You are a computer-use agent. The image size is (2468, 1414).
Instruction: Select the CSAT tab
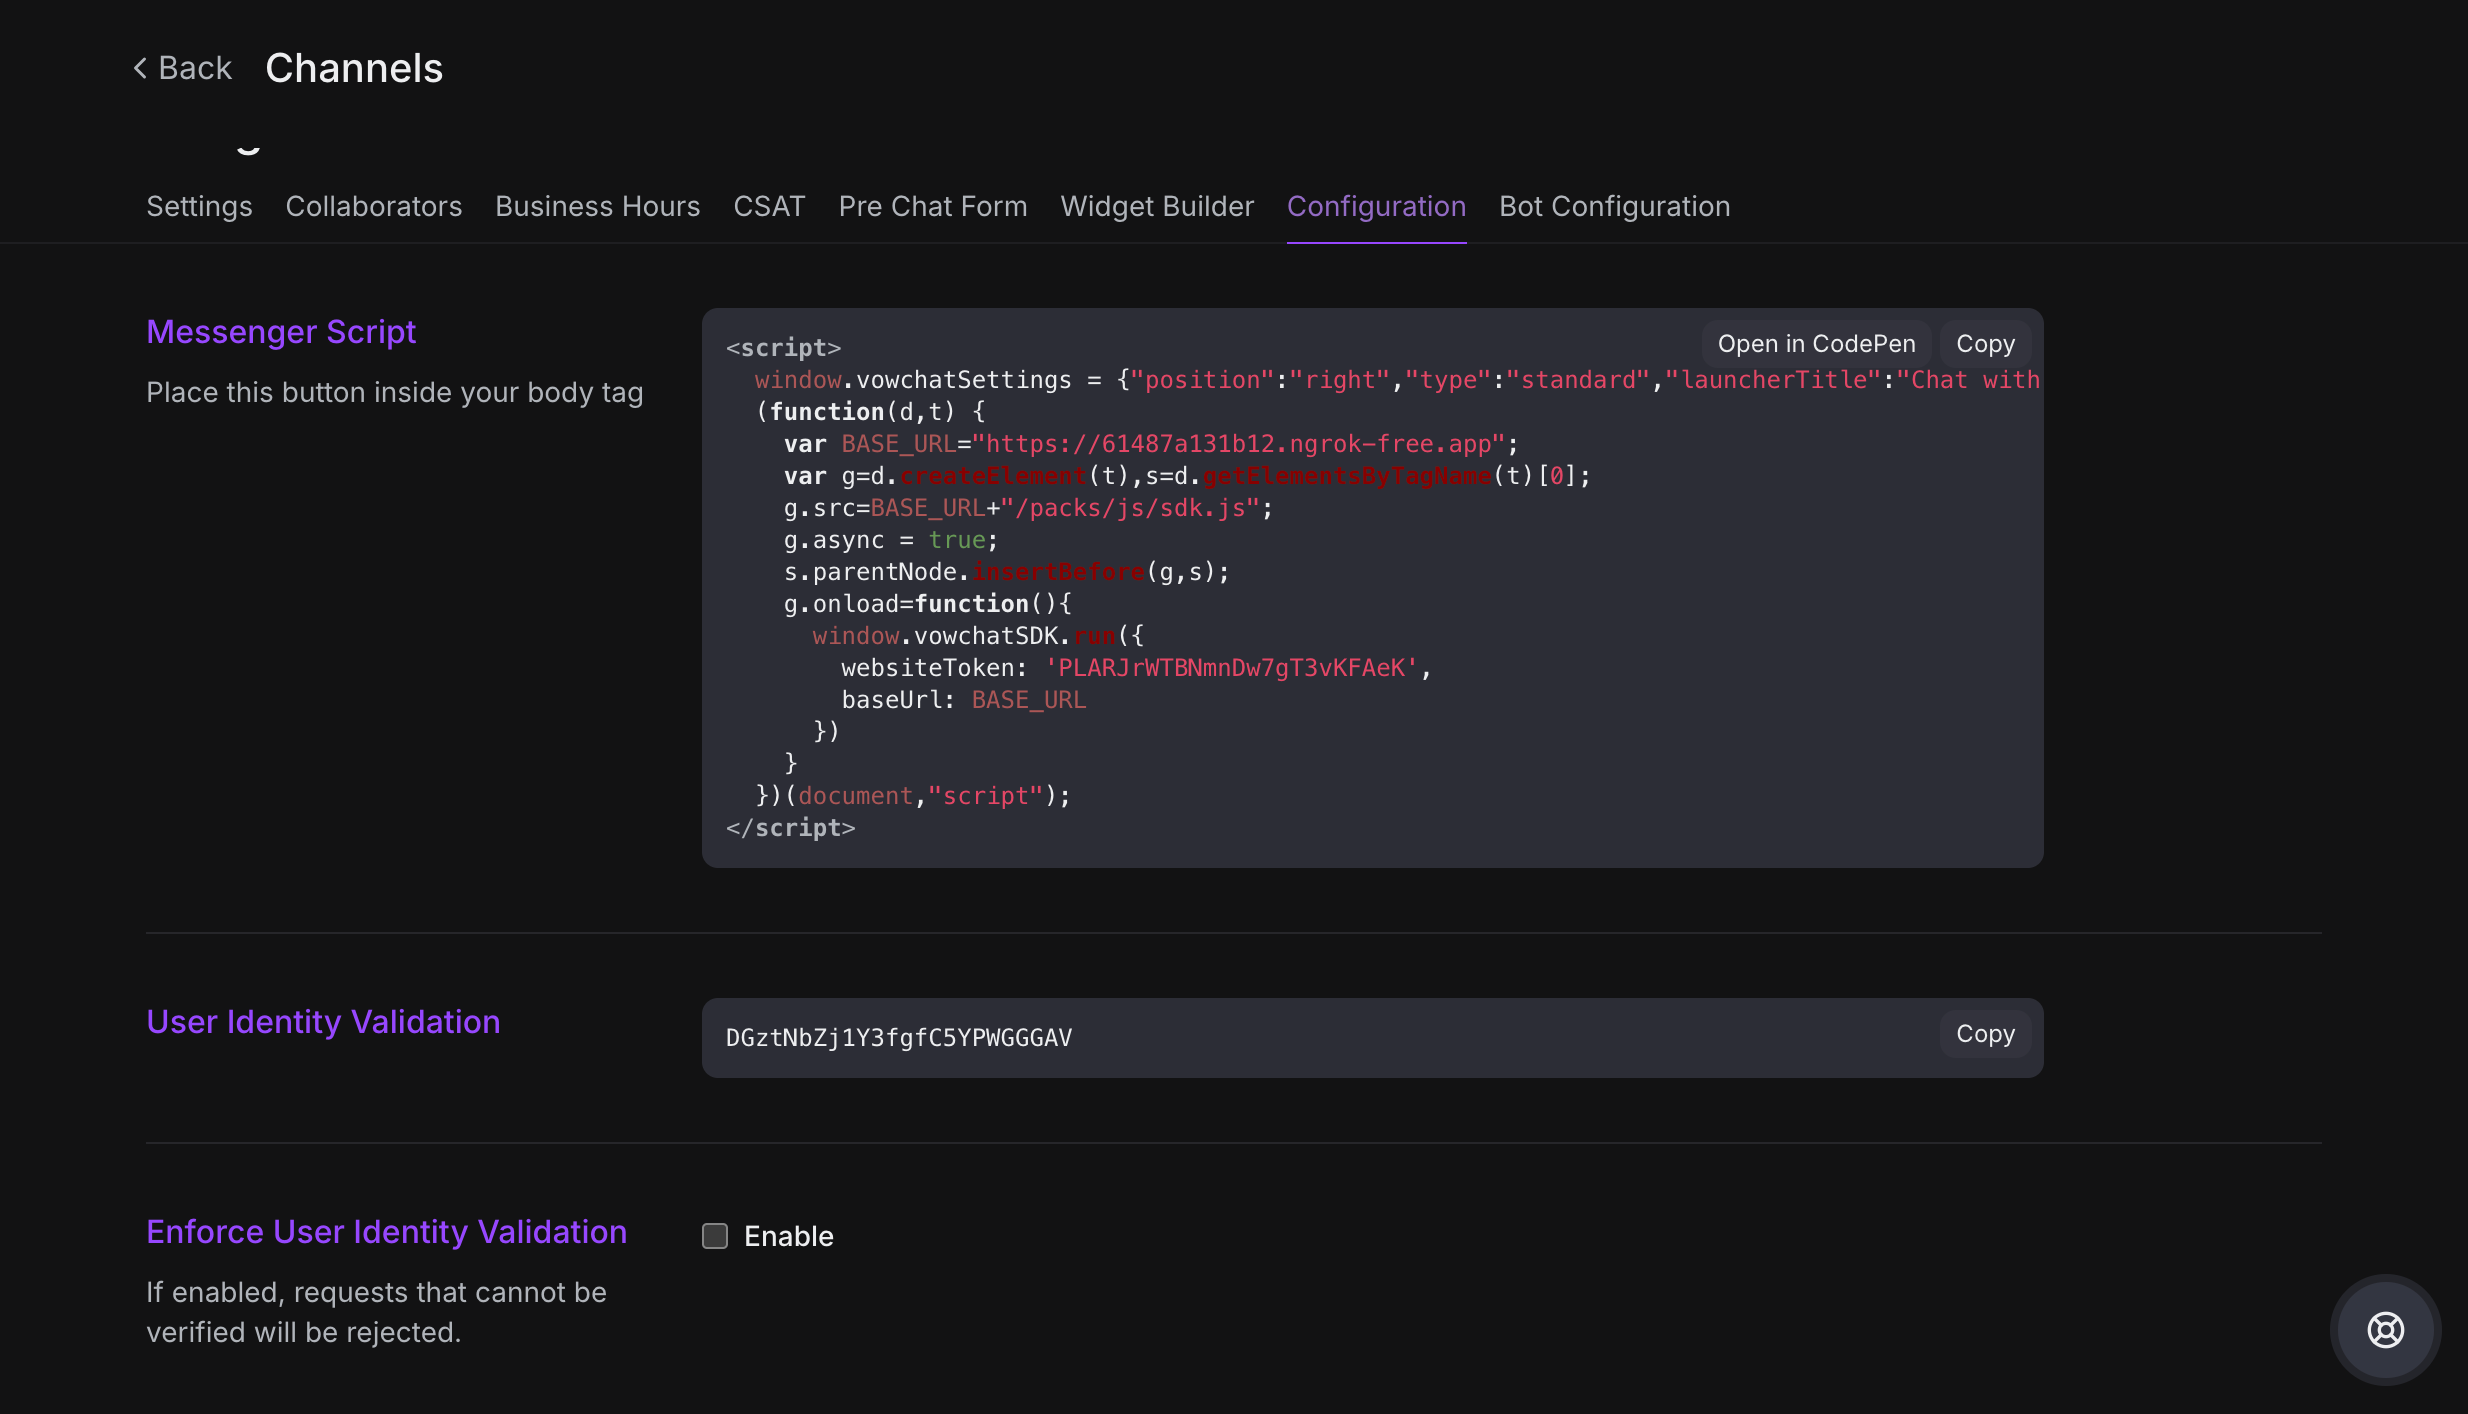[x=769, y=206]
